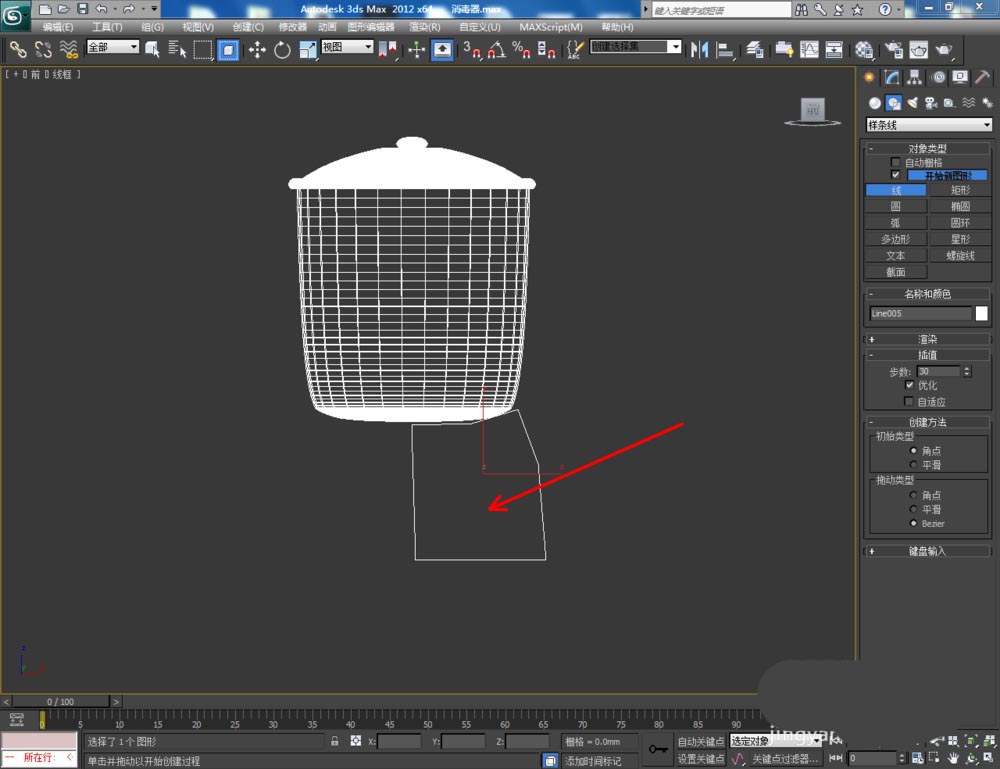Activate the Rotate tool
The image size is (1000, 769).
pyautogui.click(x=282, y=49)
